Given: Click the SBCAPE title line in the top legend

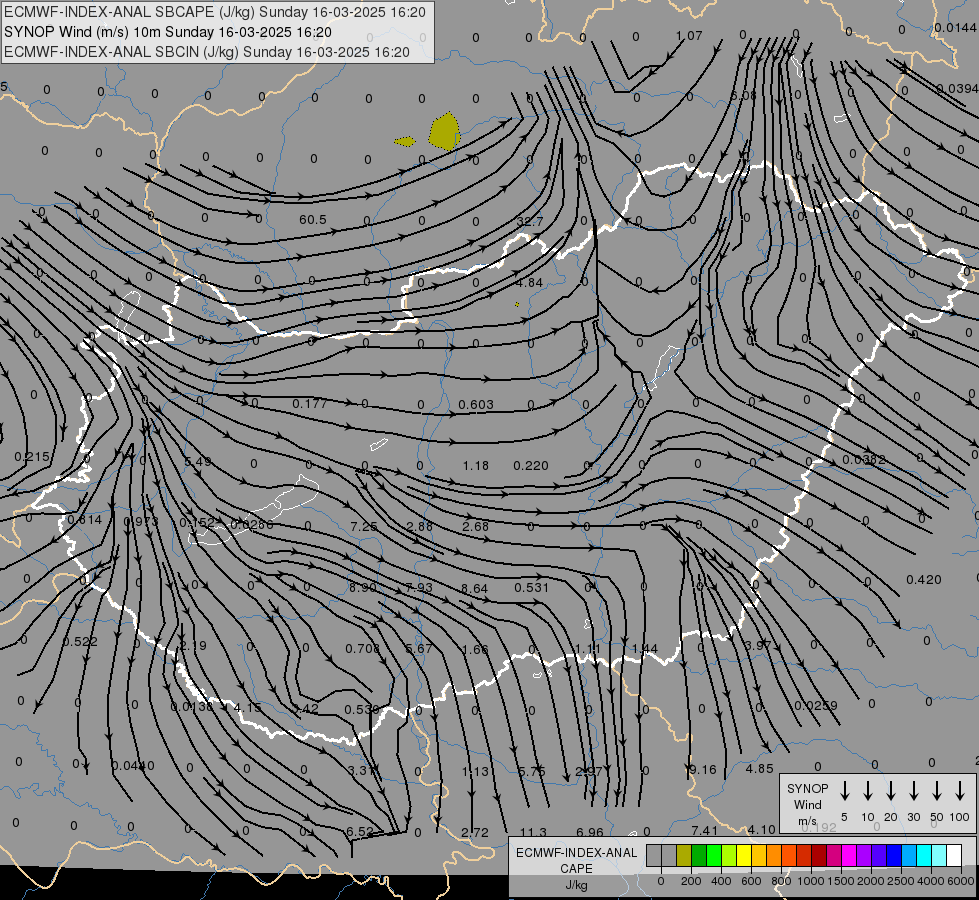Looking at the screenshot, I should point(215,12).
